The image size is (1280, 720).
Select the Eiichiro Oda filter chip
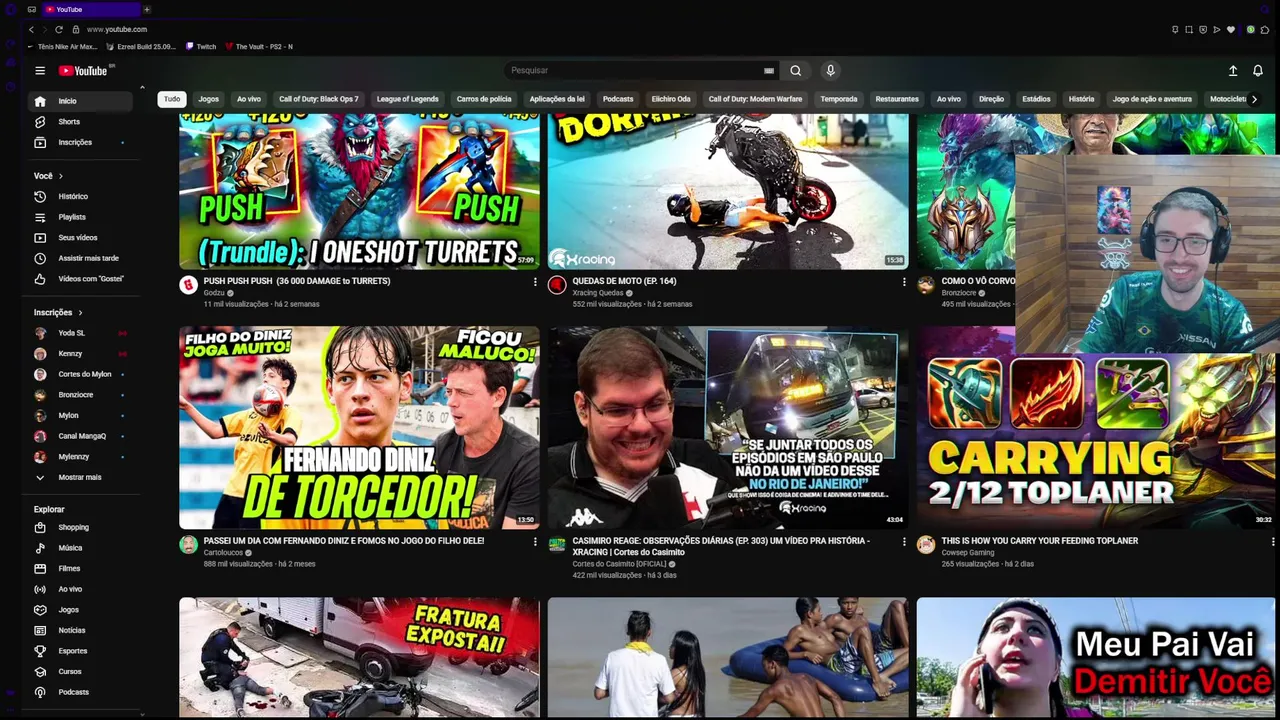coord(671,99)
